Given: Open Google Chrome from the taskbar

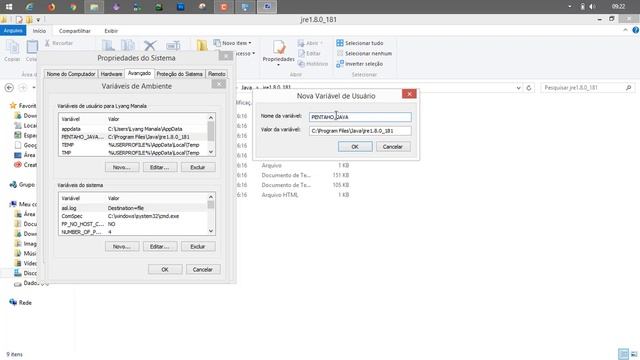Looking at the screenshot, I should coord(73,7).
